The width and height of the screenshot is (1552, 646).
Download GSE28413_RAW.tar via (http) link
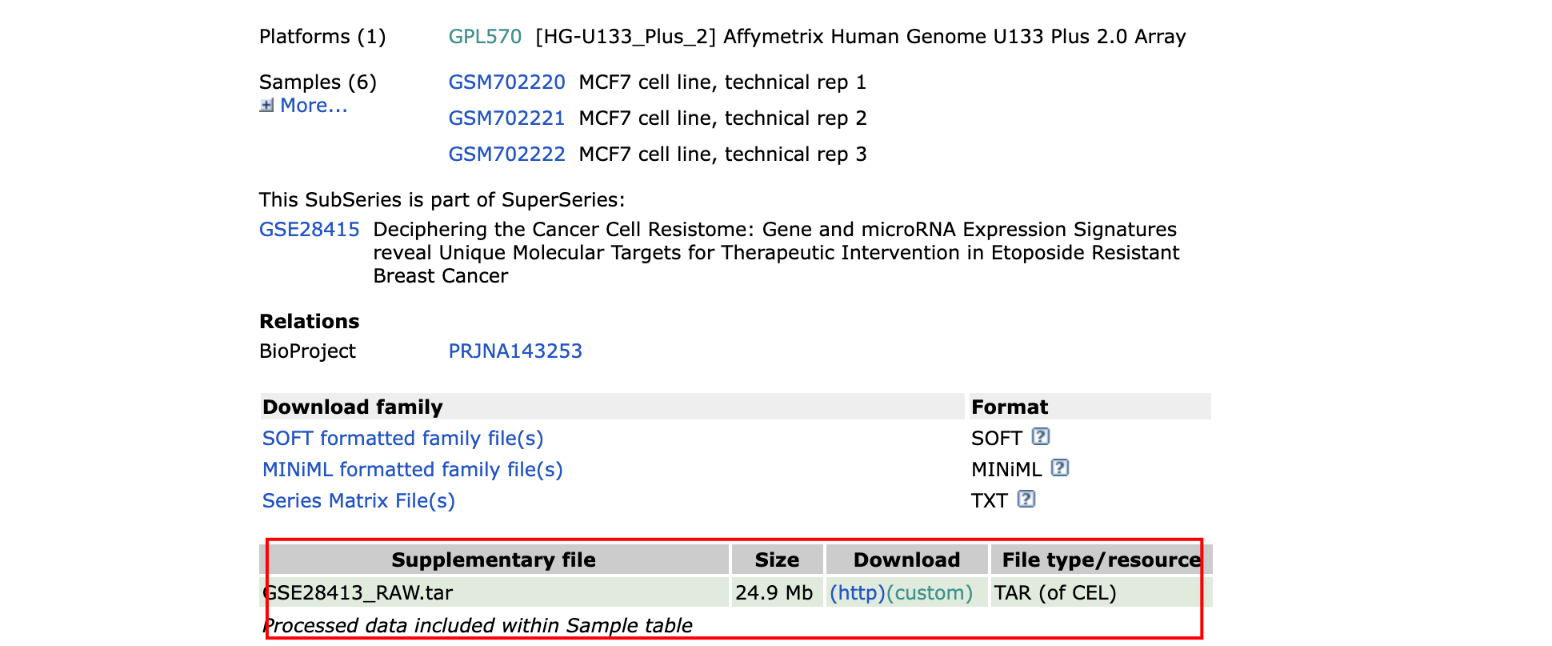857,593
